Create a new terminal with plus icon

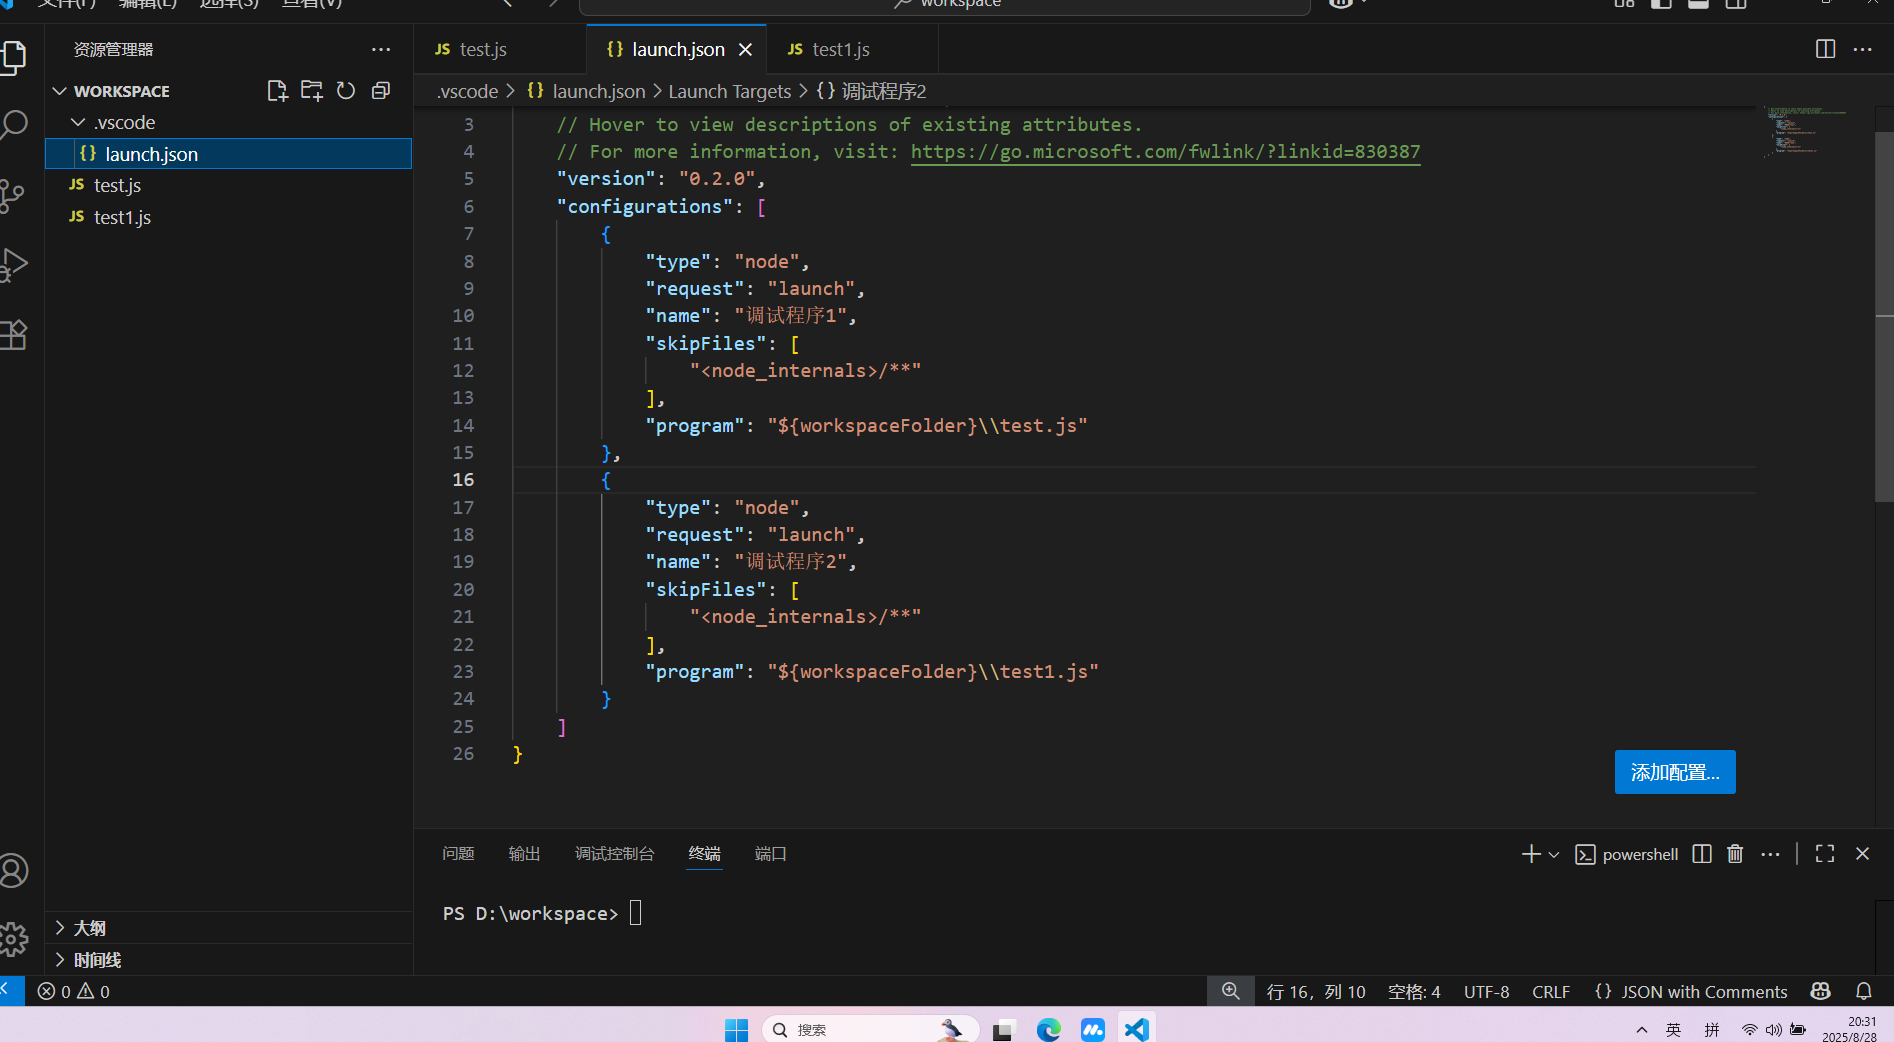1531,854
